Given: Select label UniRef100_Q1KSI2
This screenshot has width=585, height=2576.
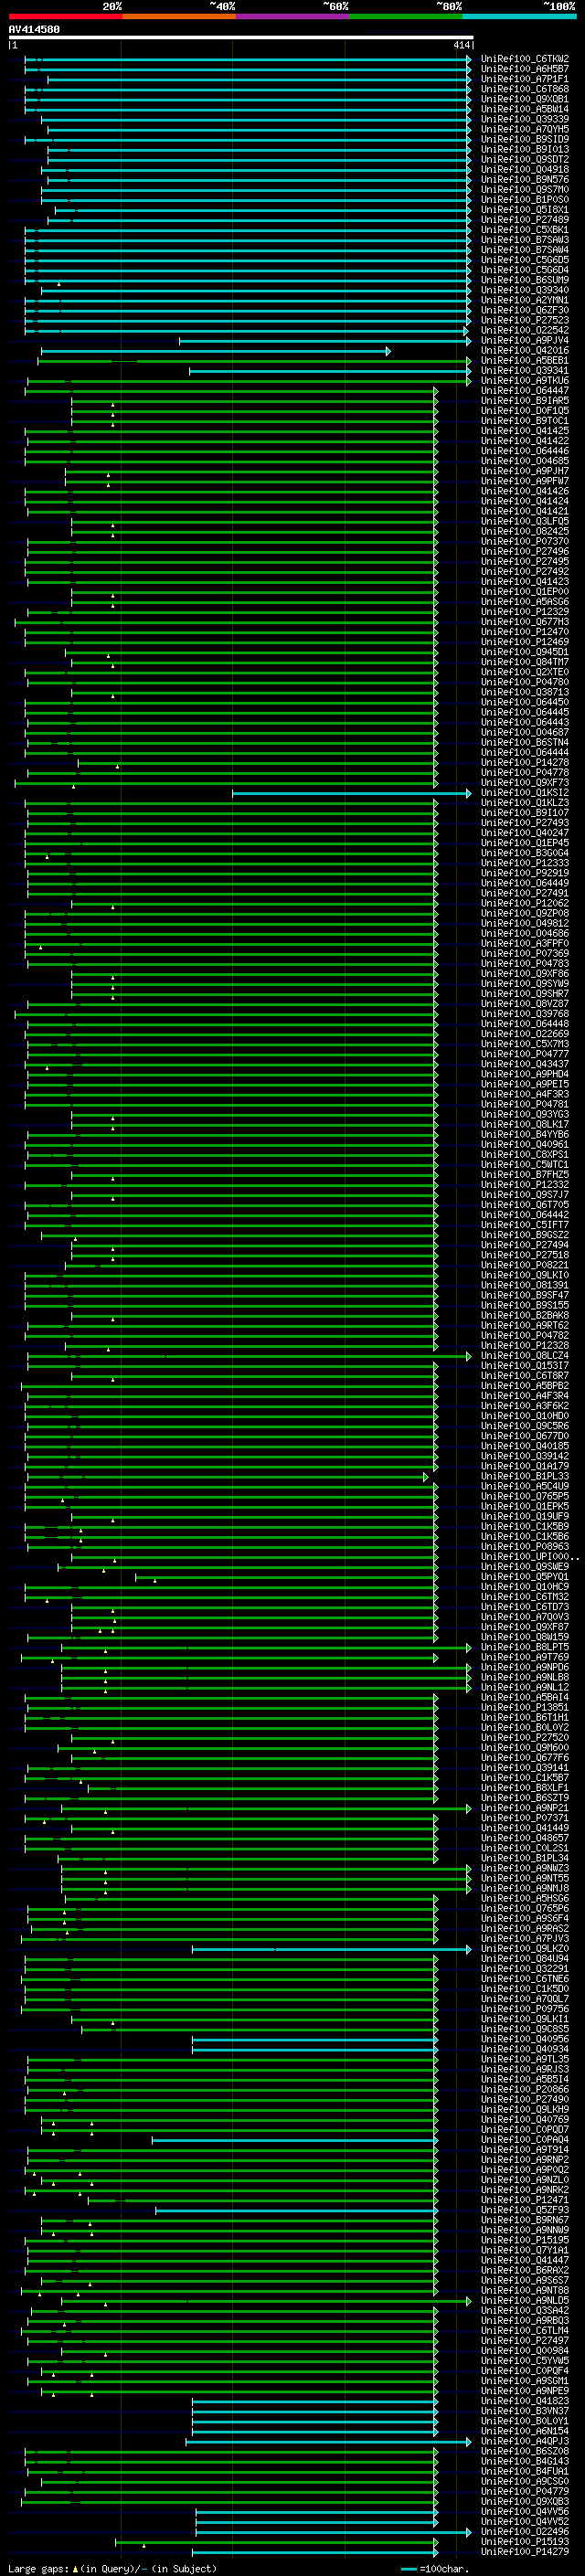Looking at the screenshot, I should (x=525, y=792).
